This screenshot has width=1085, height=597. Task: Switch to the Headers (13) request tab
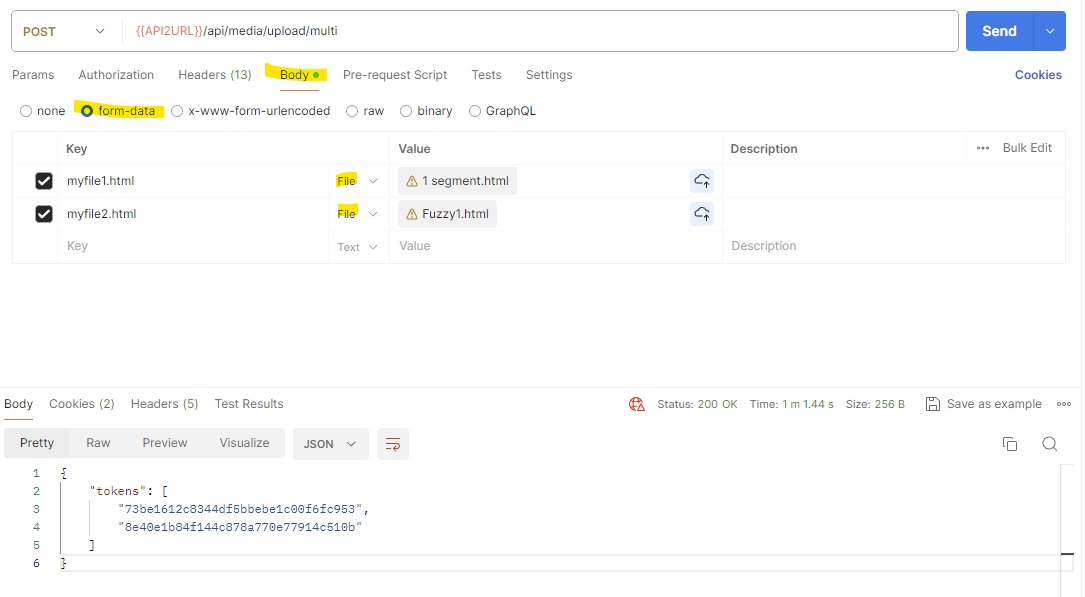pos(214,75)
